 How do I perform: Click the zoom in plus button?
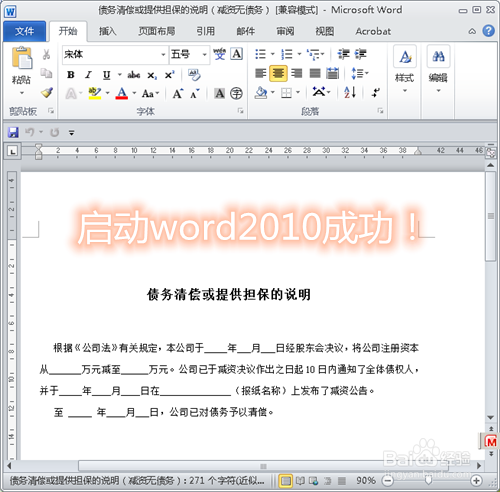tap(476, 480)
